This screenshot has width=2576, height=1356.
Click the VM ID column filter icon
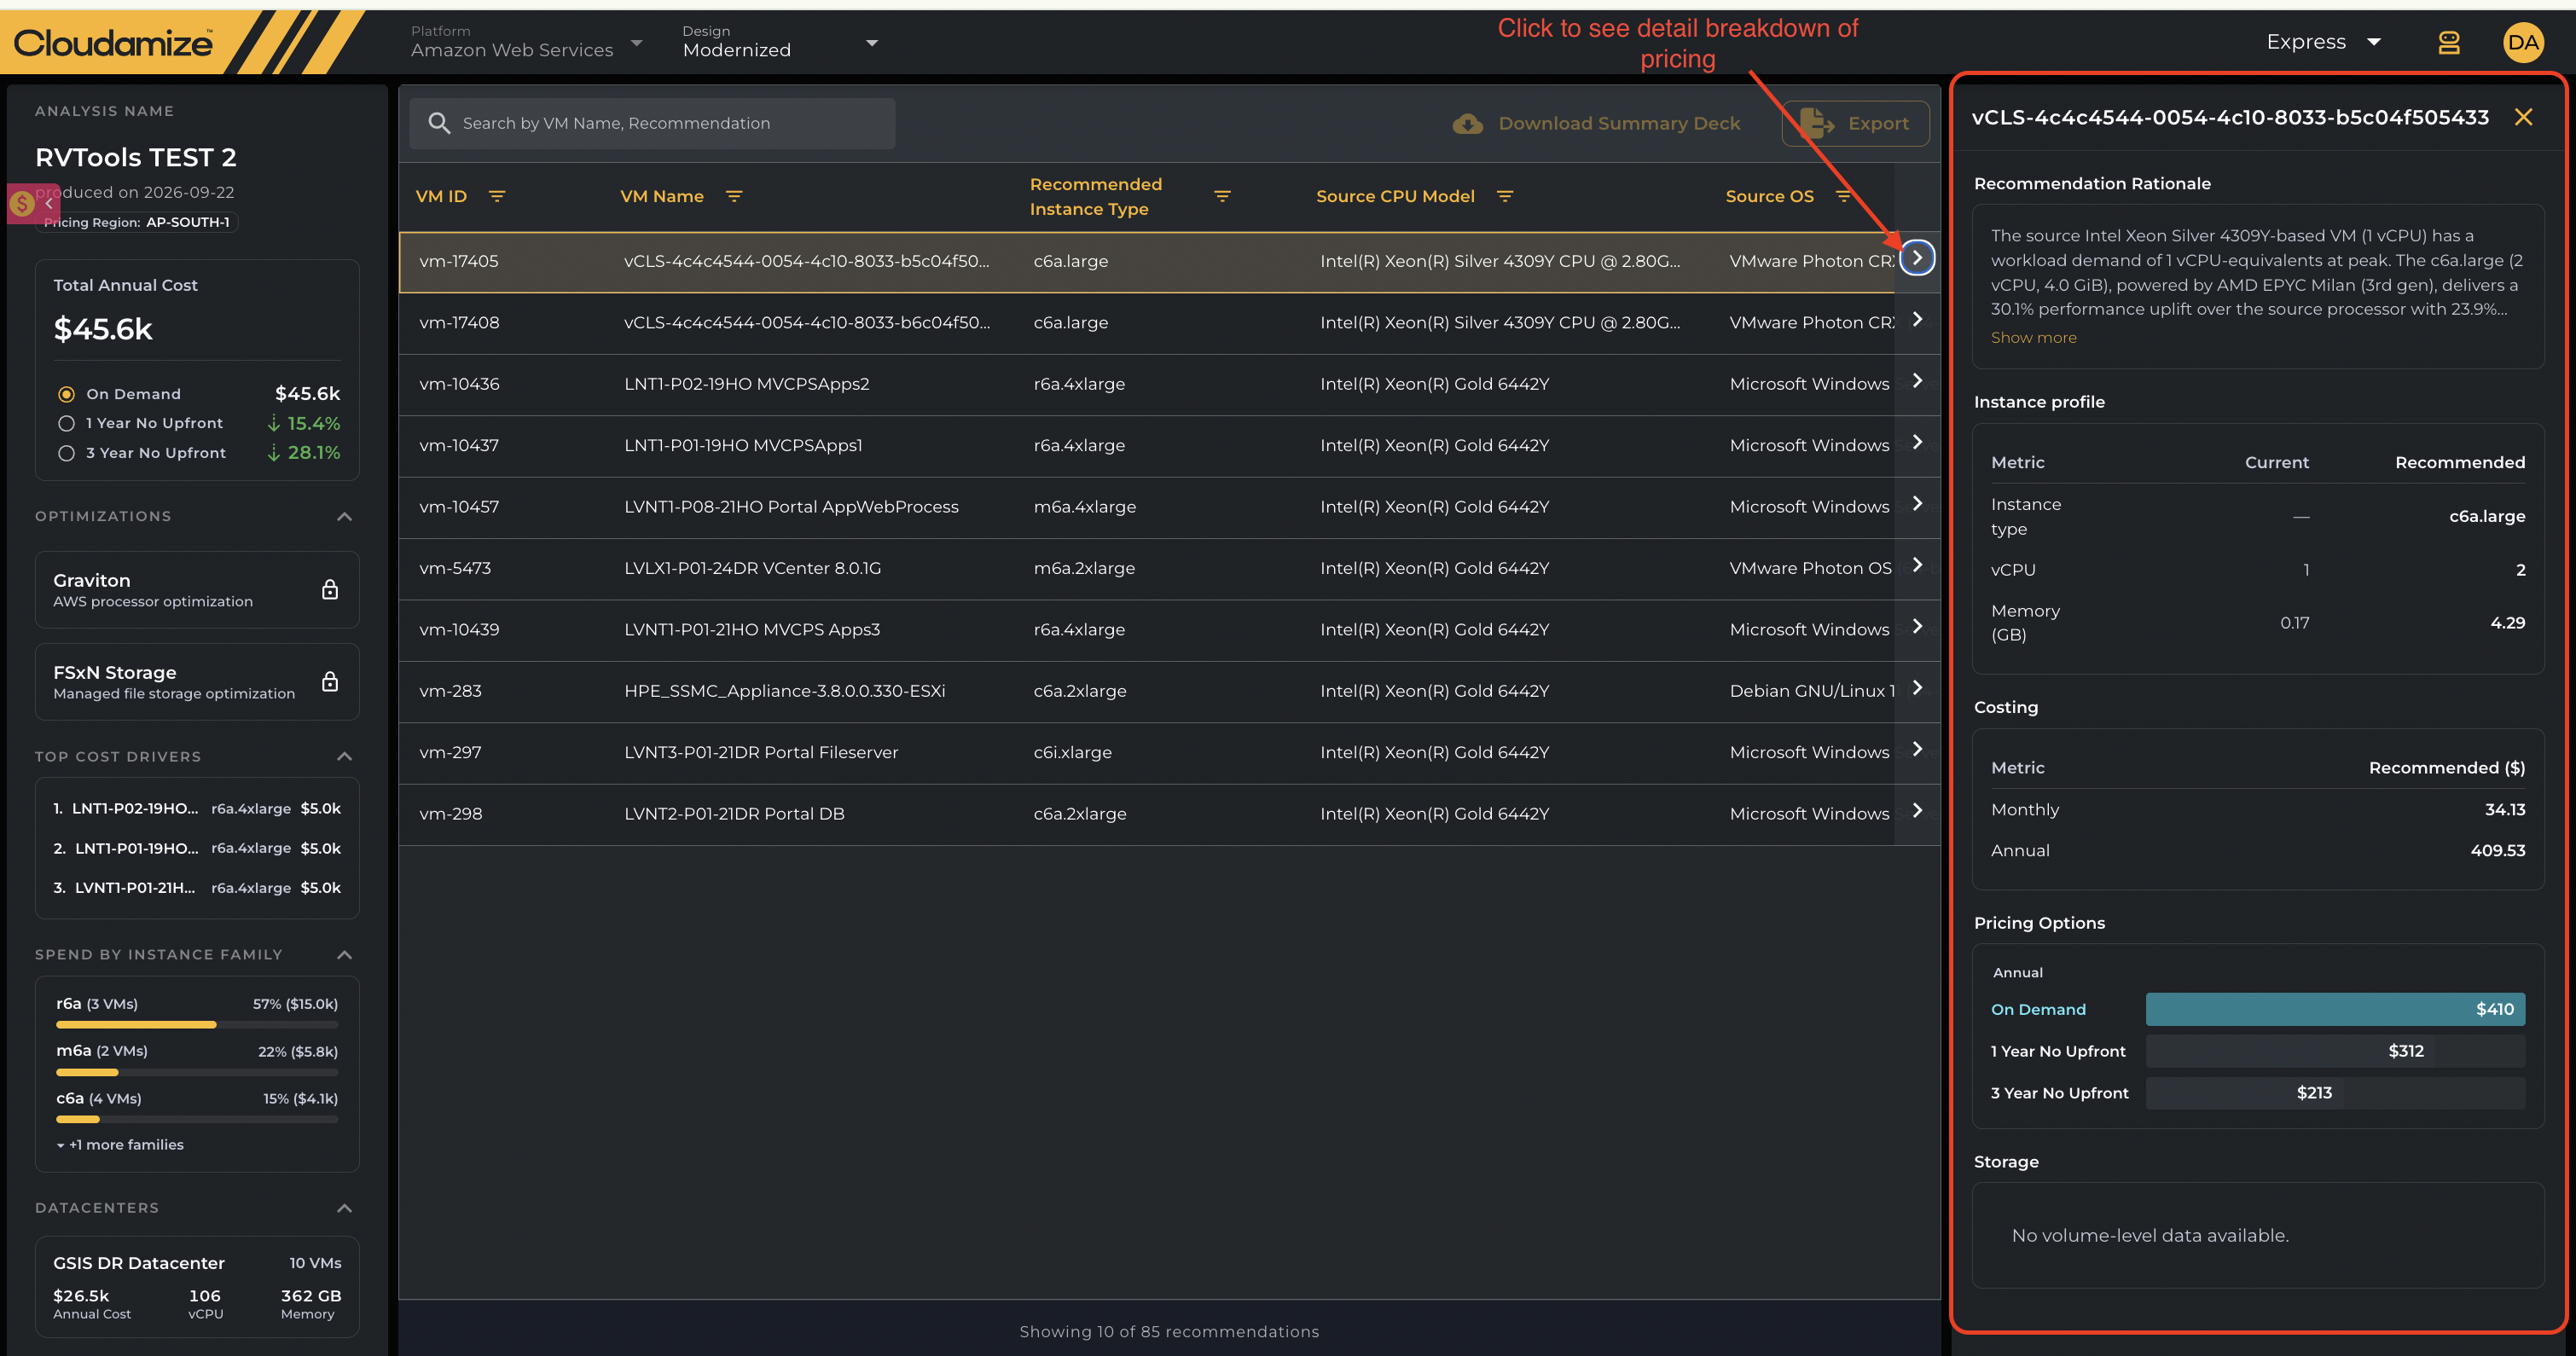pos(497,196)
